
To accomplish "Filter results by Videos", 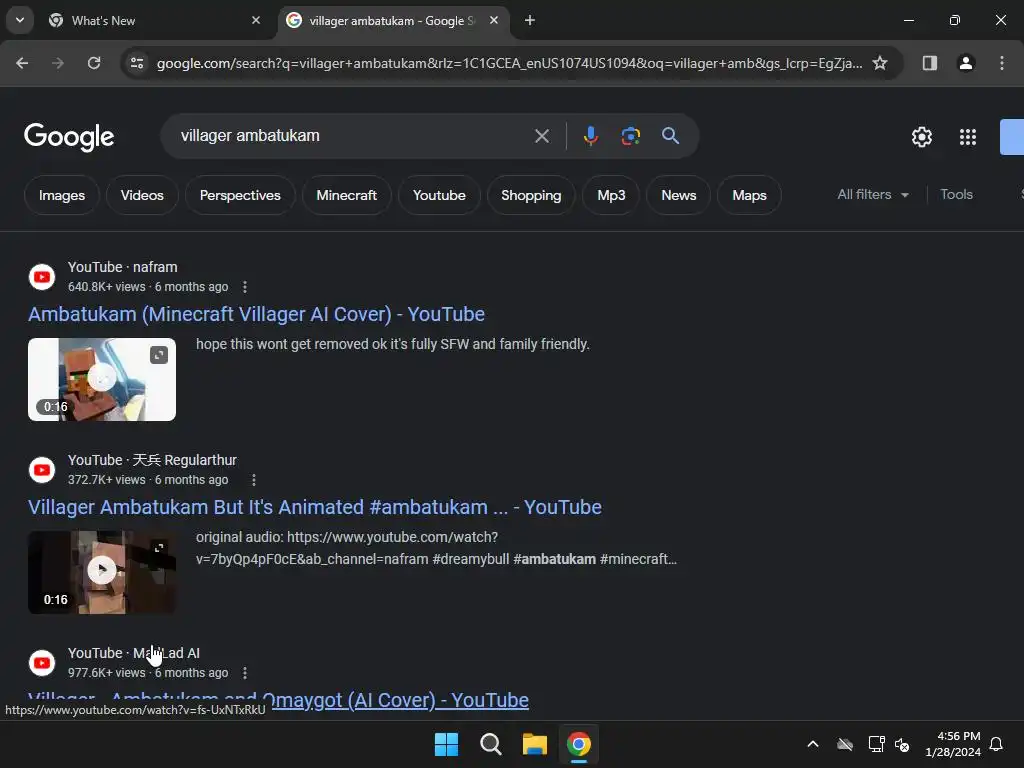I will pyautogui.click(x=142, y=195).
